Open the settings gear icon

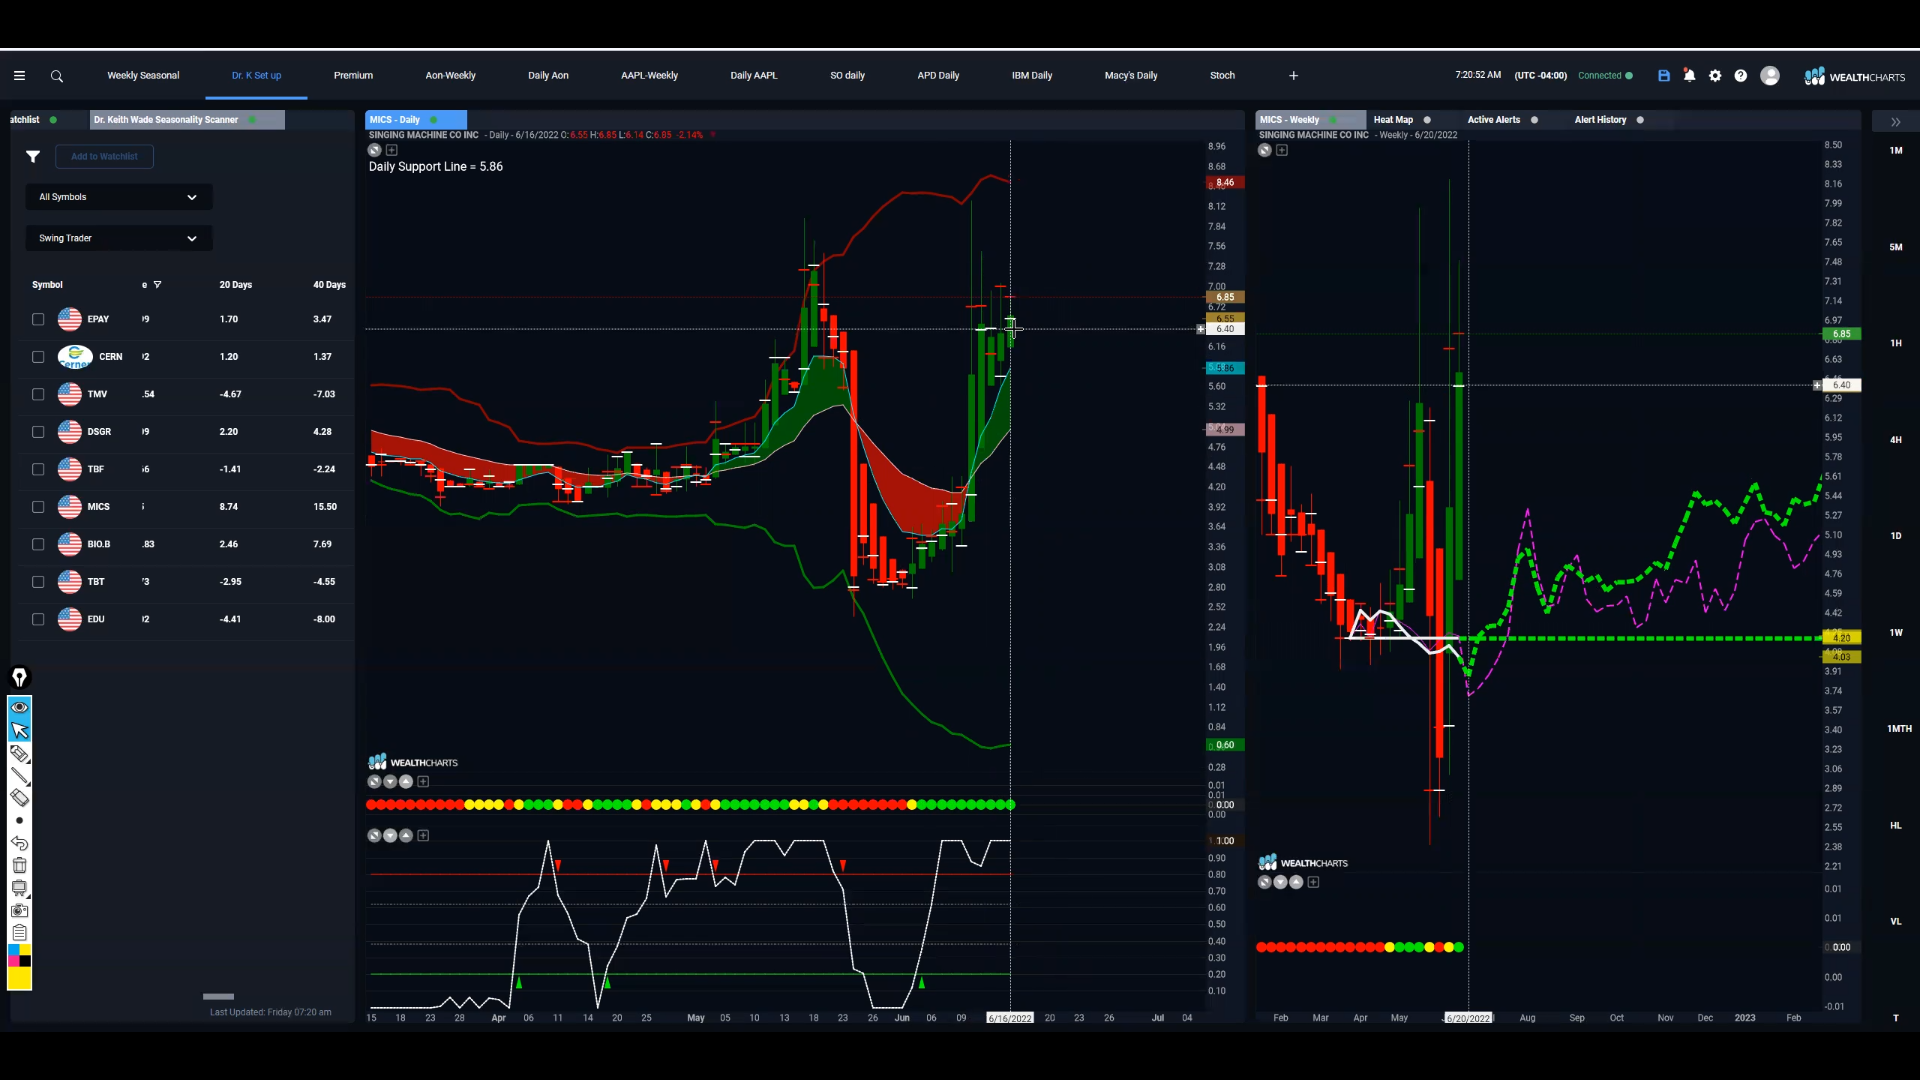1715,76
